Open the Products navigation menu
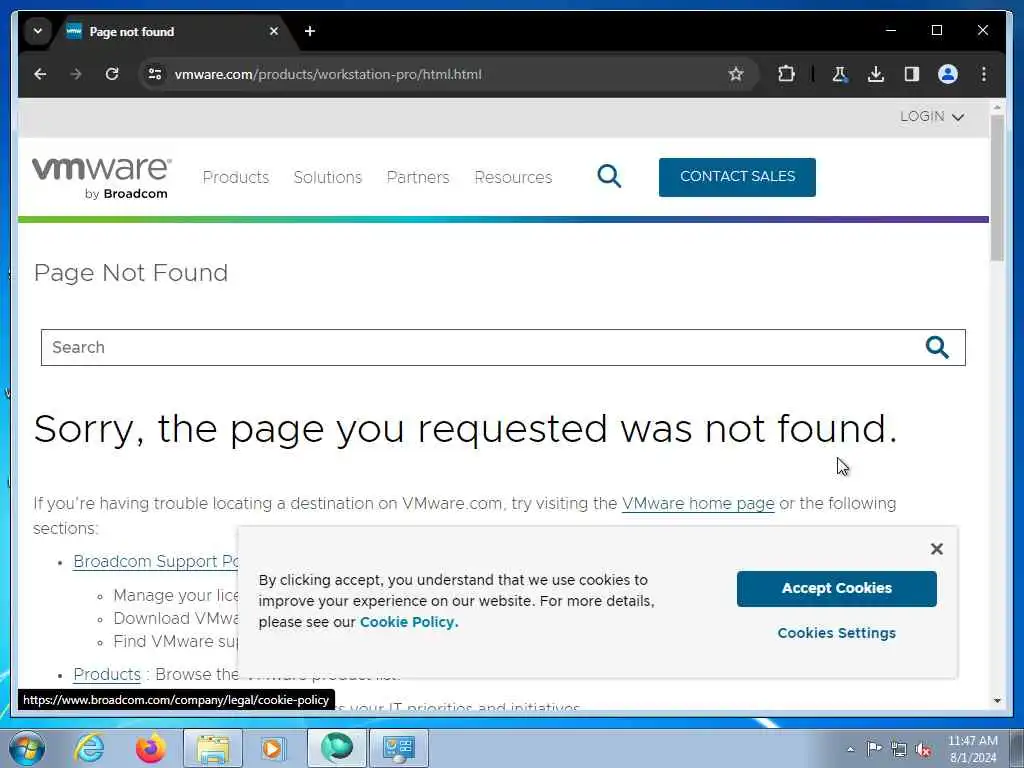Screen dimensions: 1024x768 click(x=236, y=177)
